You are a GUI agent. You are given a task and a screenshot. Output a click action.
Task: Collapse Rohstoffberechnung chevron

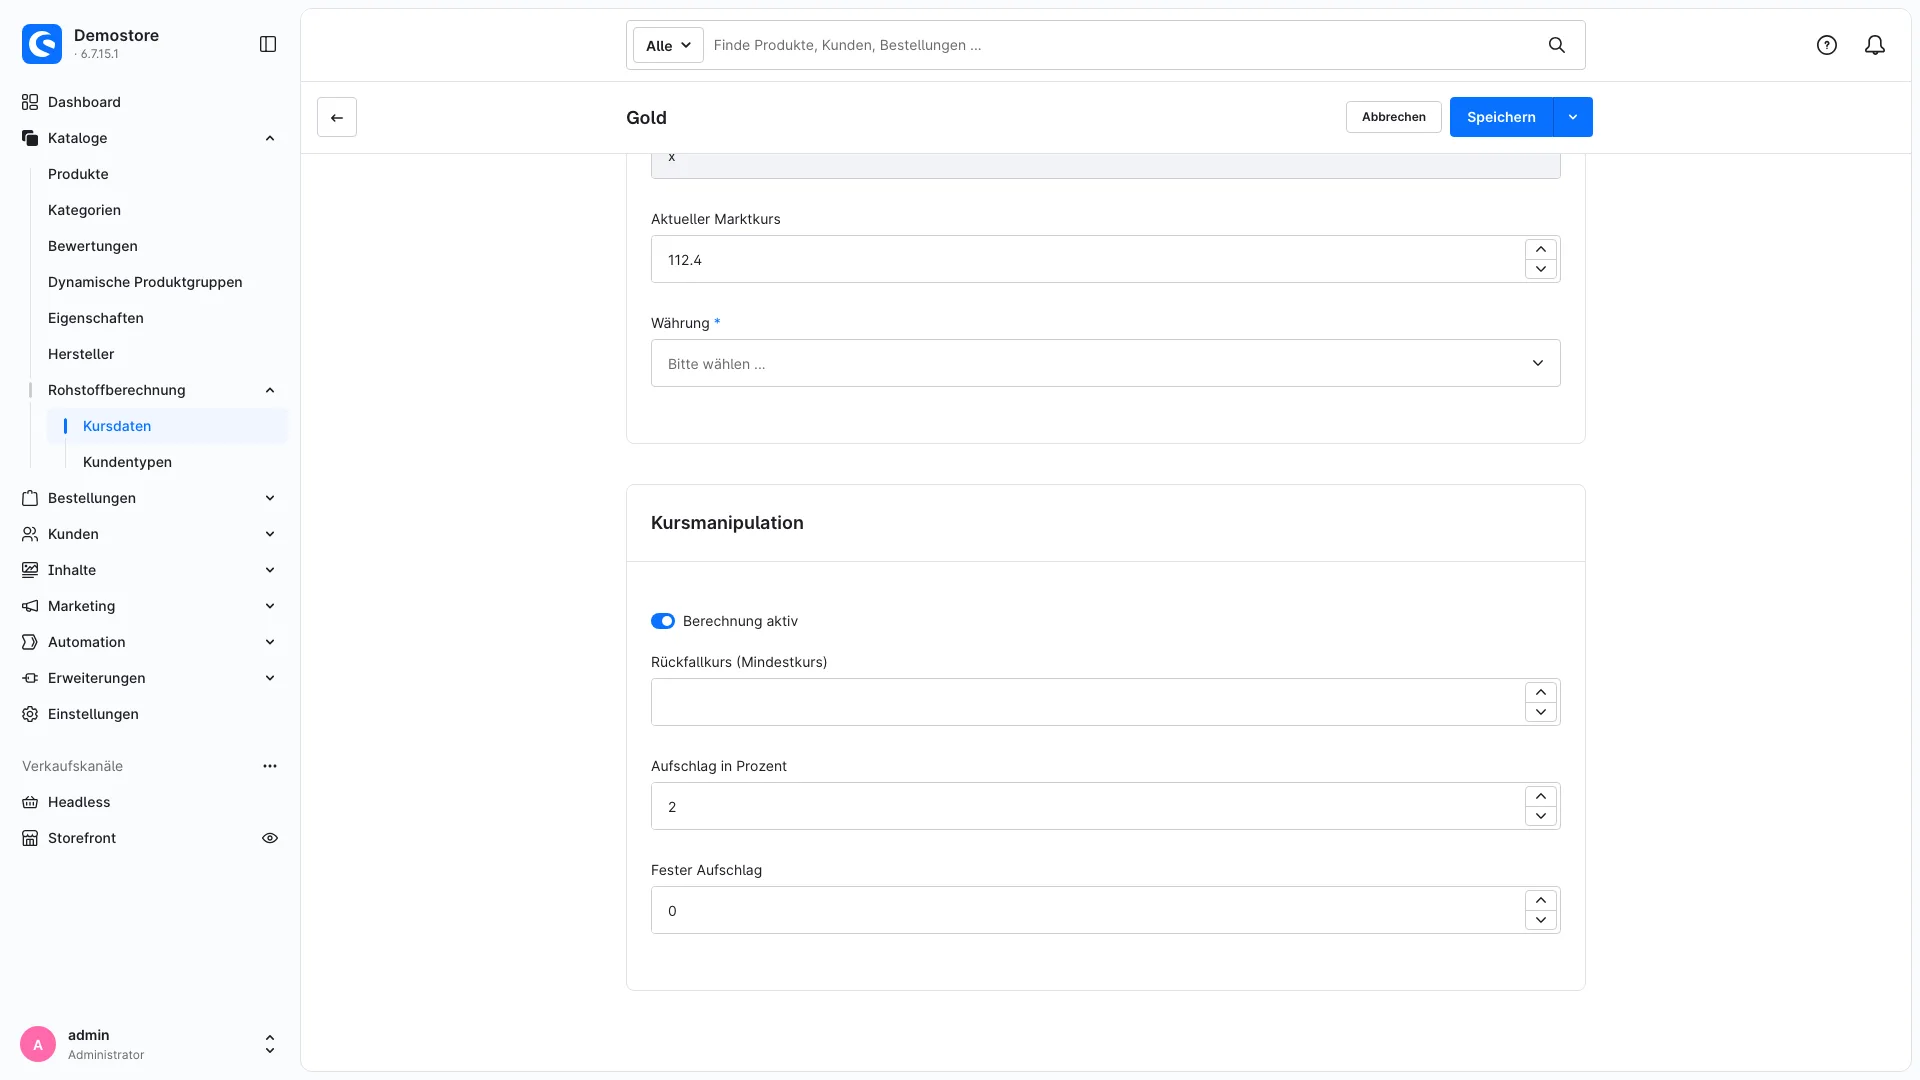pos(270,390)
